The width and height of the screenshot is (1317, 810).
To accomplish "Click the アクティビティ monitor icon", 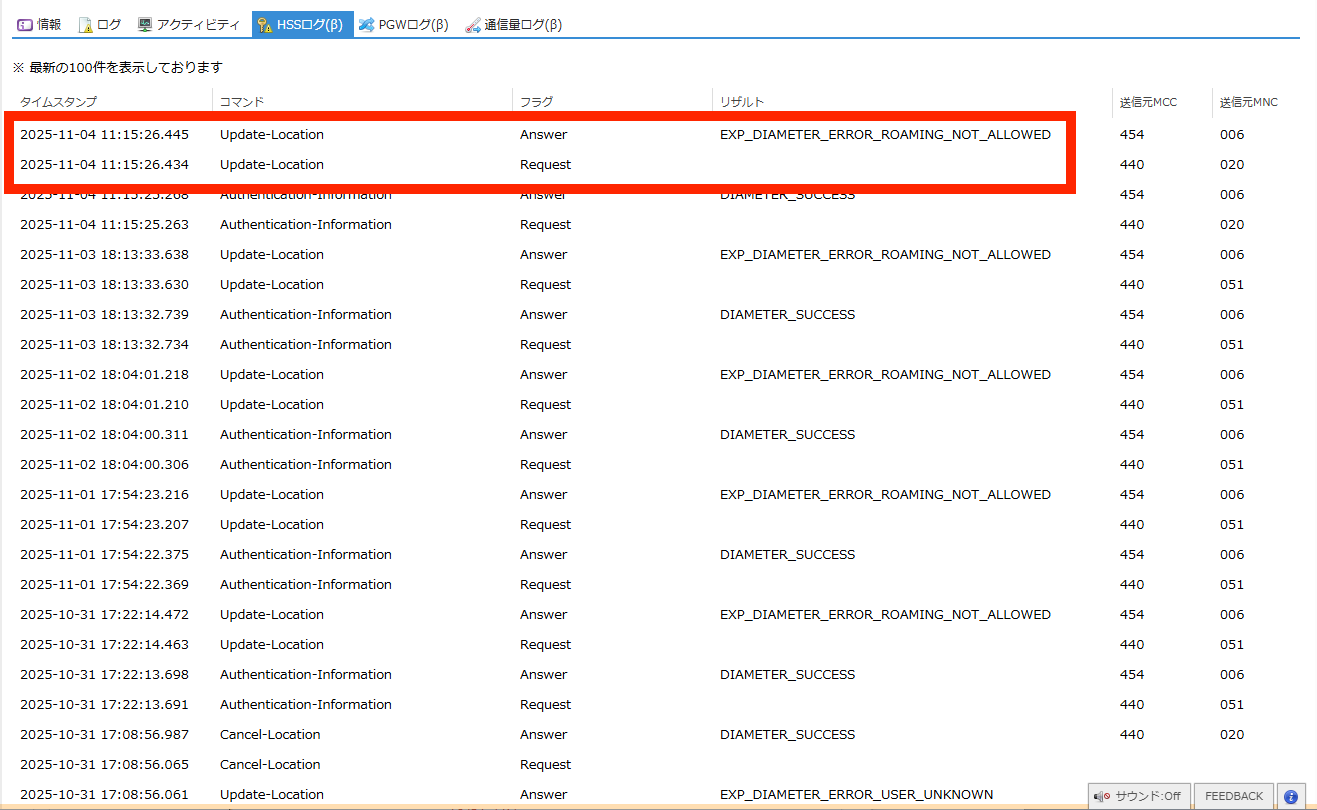I will click(x=145, y=25).
